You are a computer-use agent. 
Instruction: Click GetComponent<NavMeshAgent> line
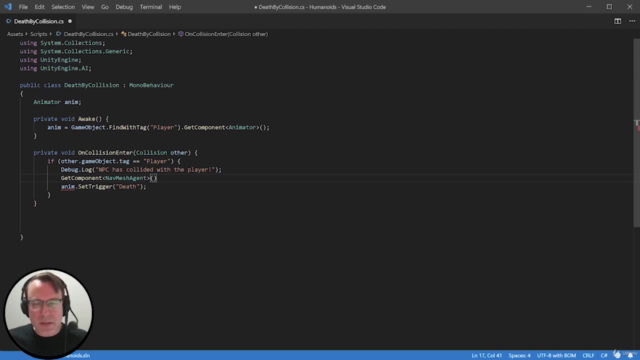point(109,178)
